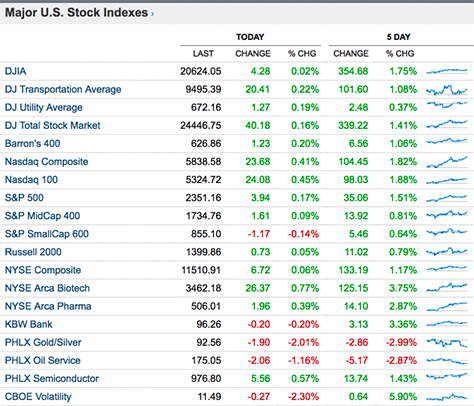Click the Russell 2000 sparkline chart
The image size is (474, 406).
(447, 251)
